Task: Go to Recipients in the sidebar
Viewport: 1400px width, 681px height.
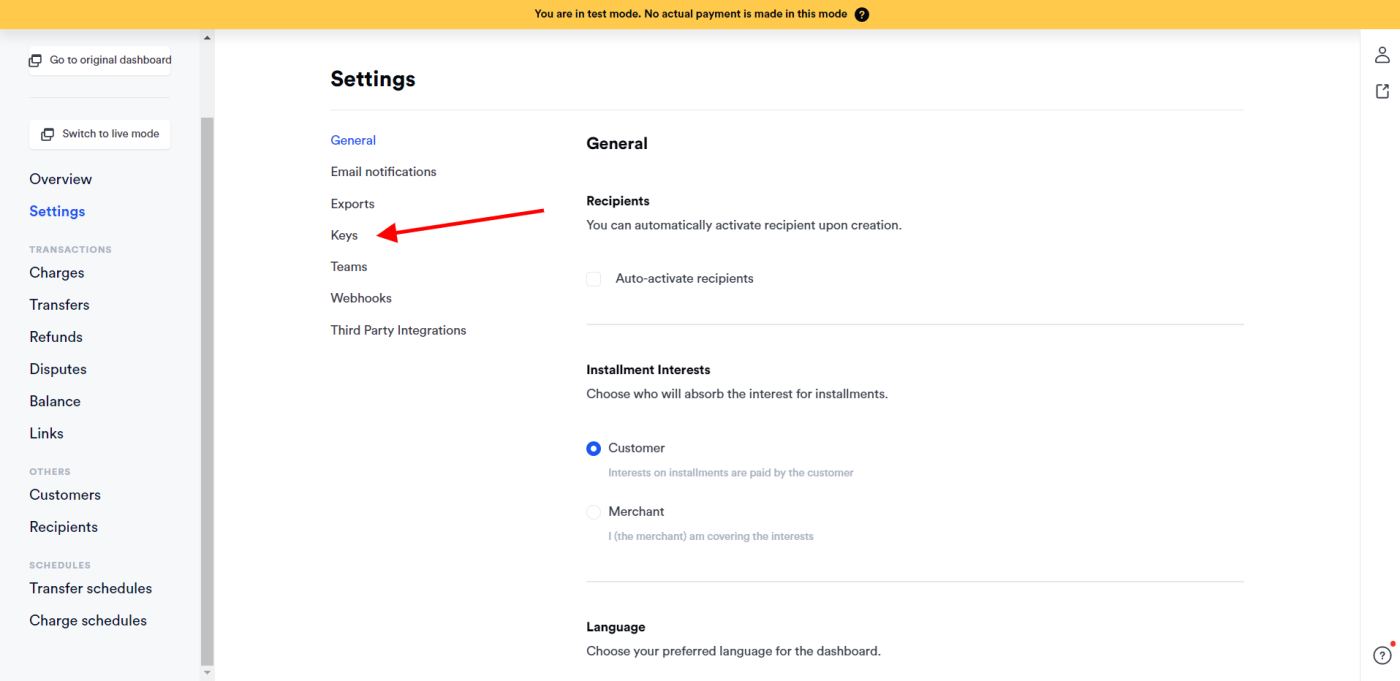Action: tap(63, 527)
